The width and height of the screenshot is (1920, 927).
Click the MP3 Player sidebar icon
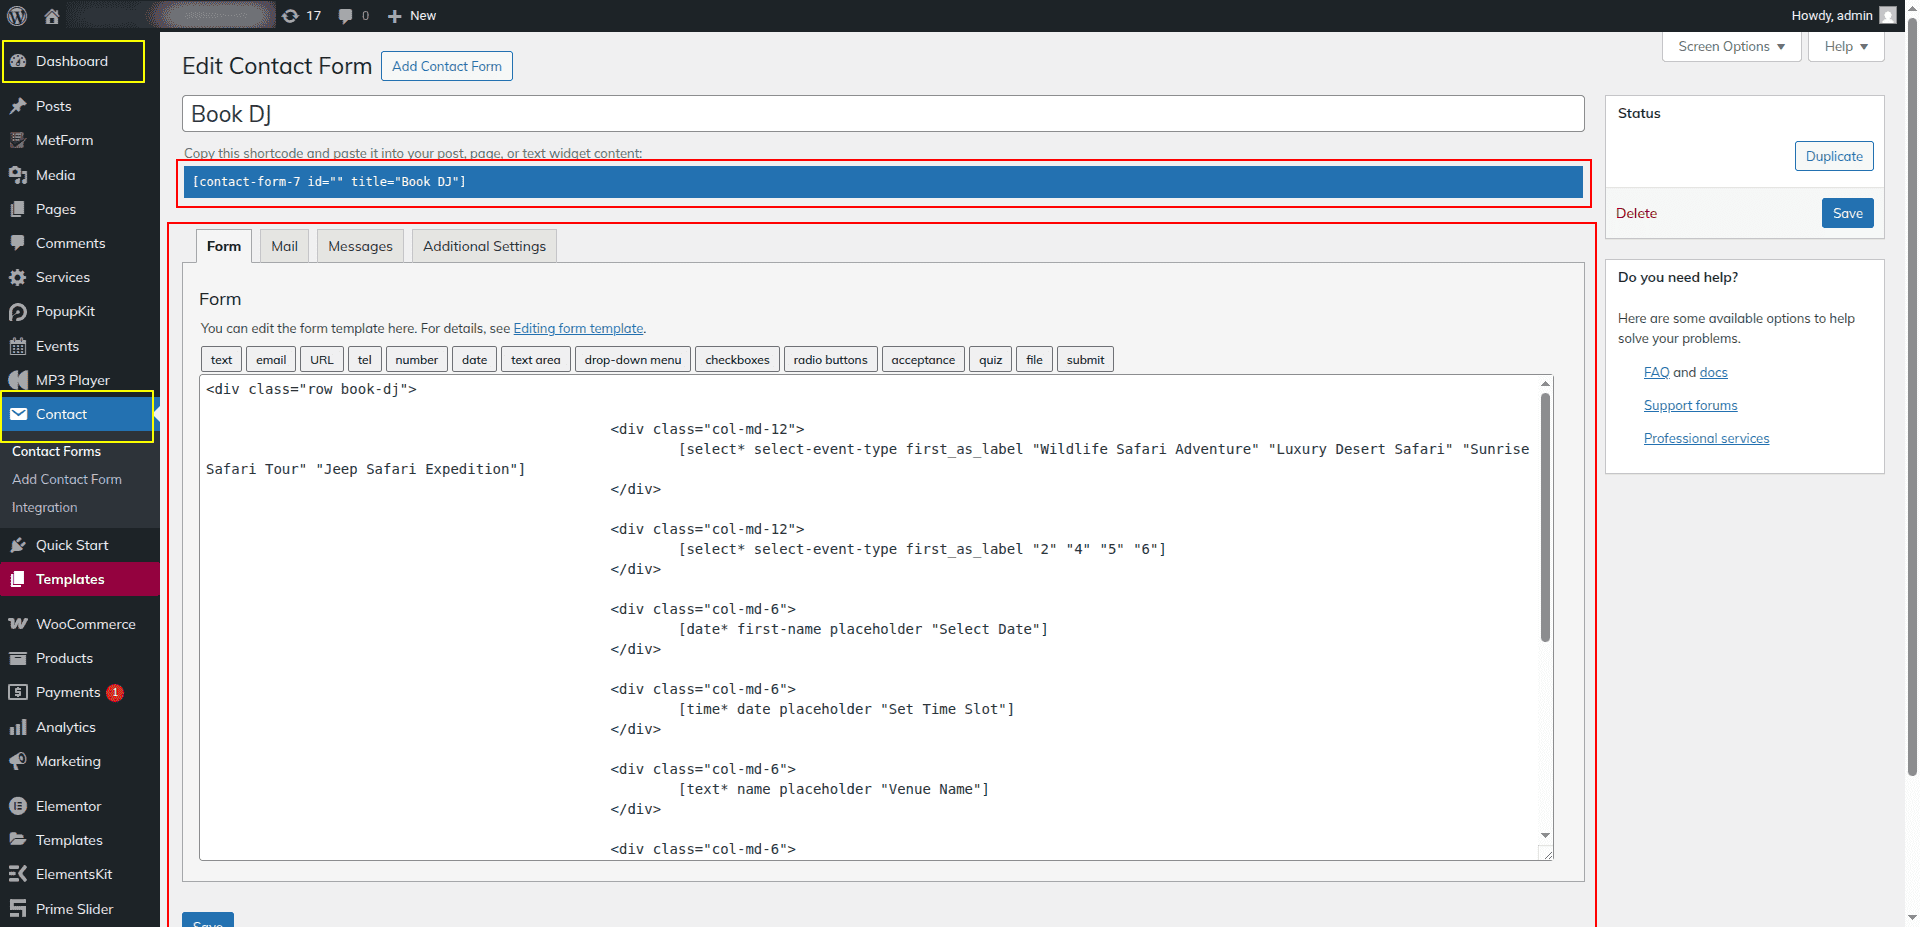[x=18, y=380]
